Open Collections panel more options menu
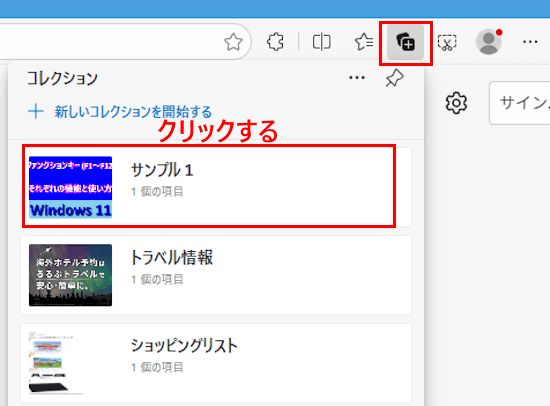The width and height of the screenshot is (550, 406). coord(357,78)
